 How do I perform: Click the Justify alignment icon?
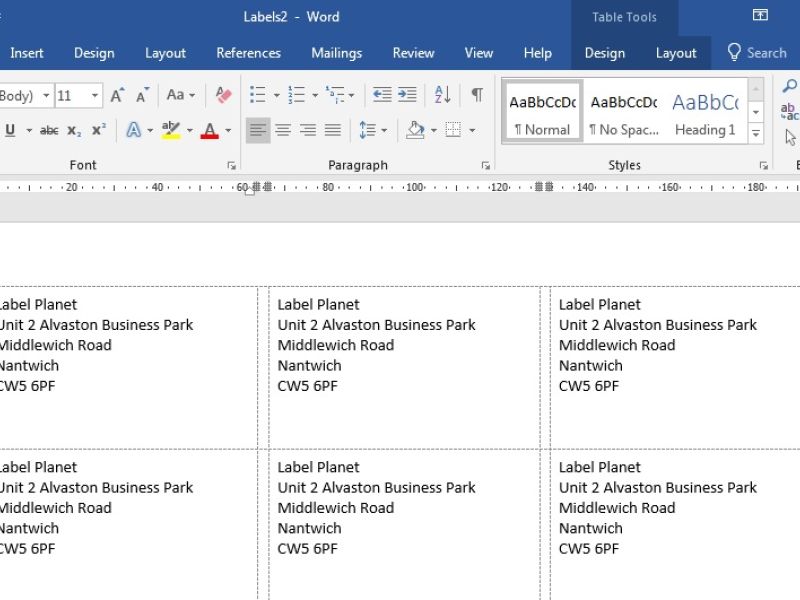coord(332,130)
